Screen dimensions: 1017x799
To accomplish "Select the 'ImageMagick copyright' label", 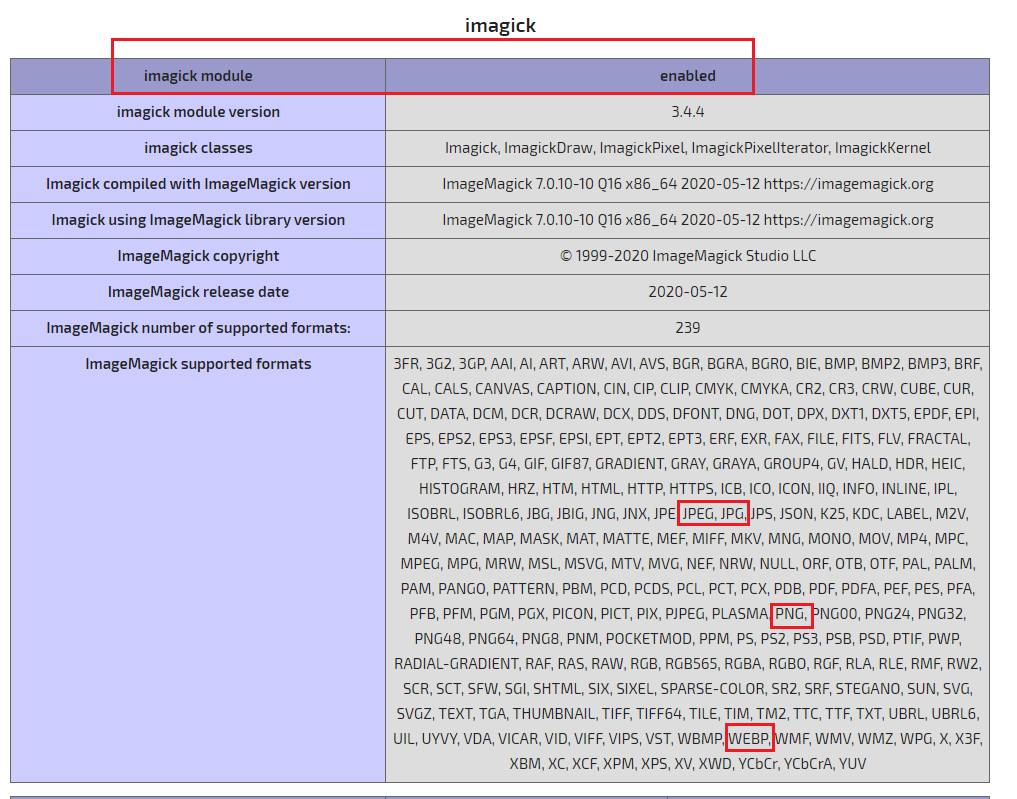I will click(x=198, y=256).
